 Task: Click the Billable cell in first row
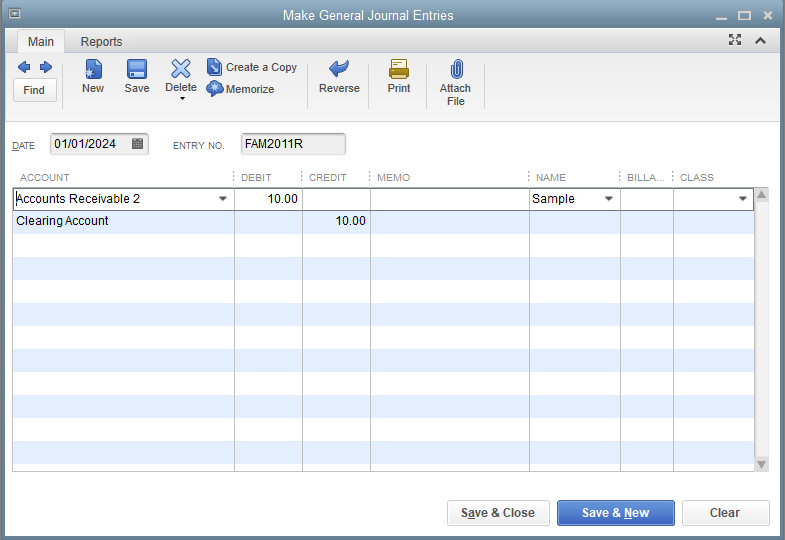pos(647,199)
